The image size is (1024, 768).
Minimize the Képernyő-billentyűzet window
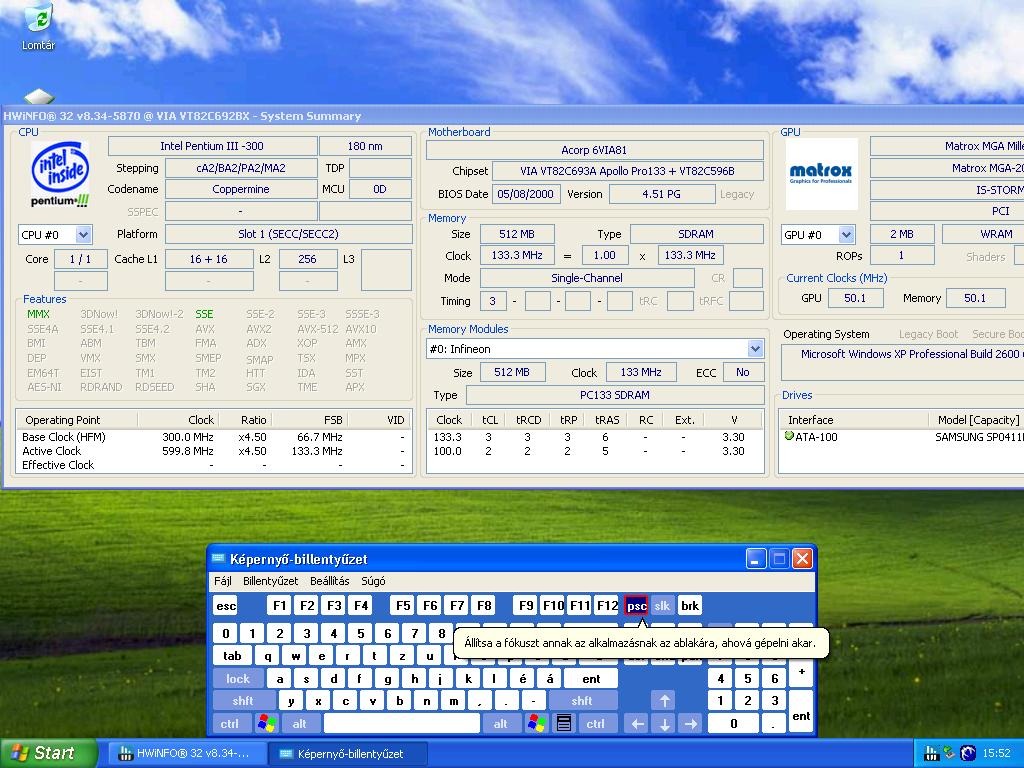pyautogui.click(x=756, y=559)
